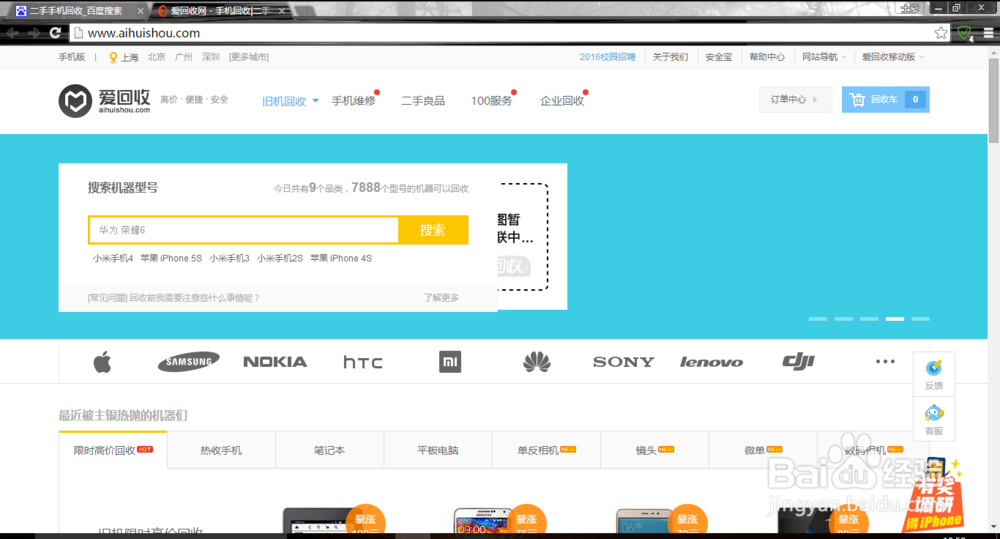Click the page vertical scrollbar thumb

[994, 101]
